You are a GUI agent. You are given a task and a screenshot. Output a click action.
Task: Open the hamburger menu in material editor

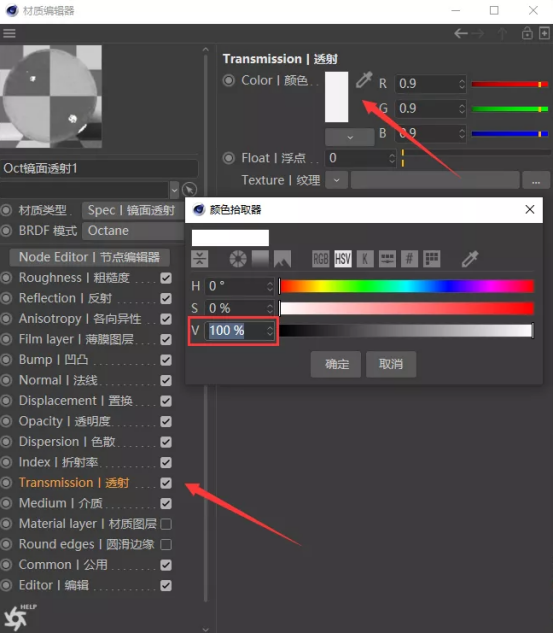(9, 34)
